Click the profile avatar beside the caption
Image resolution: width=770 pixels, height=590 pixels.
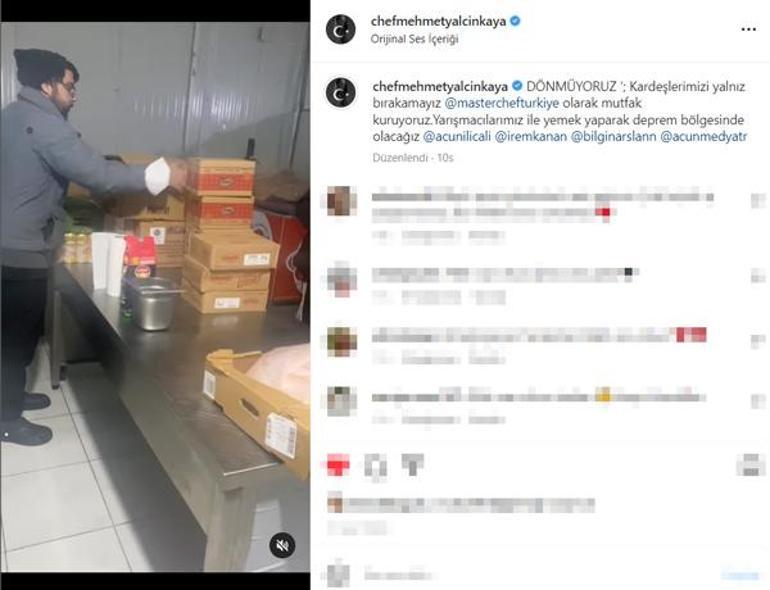click(340, 92)
